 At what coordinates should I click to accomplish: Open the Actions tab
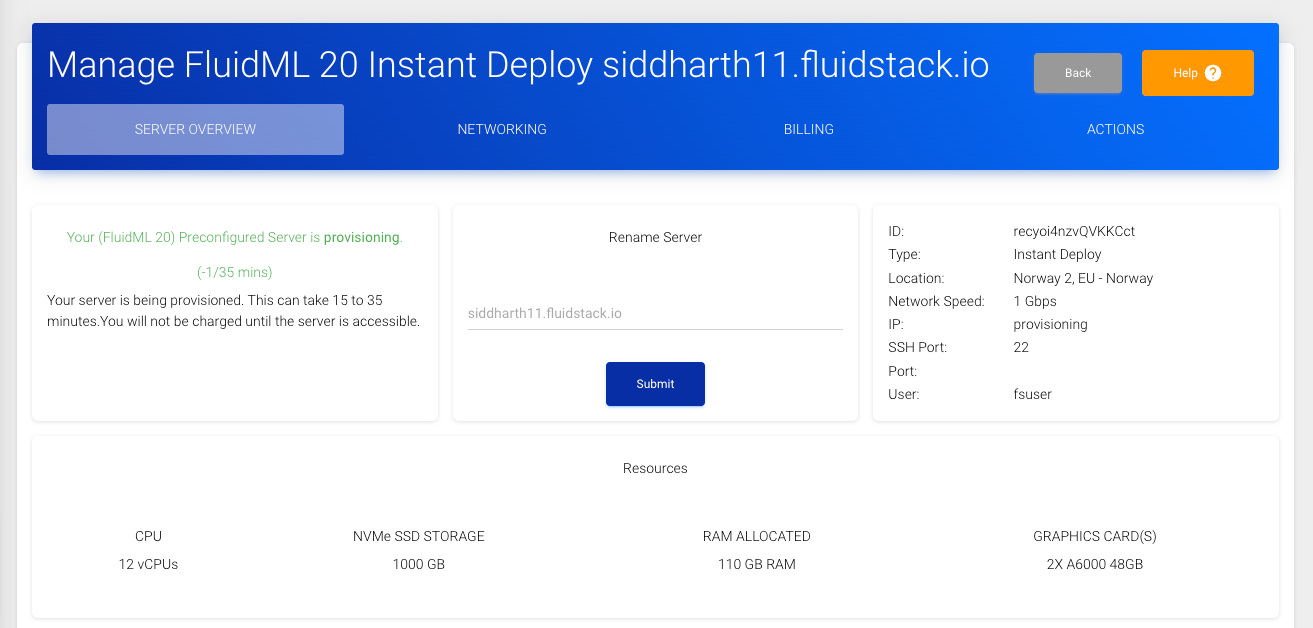point(1115,129)
